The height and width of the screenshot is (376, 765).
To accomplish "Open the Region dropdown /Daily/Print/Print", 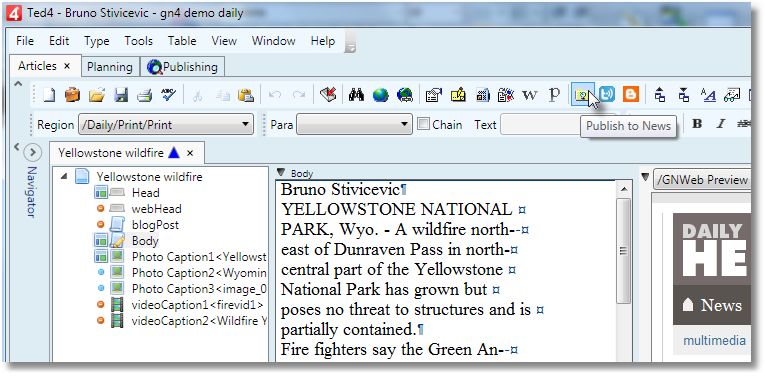I will [x=165, y=124].
